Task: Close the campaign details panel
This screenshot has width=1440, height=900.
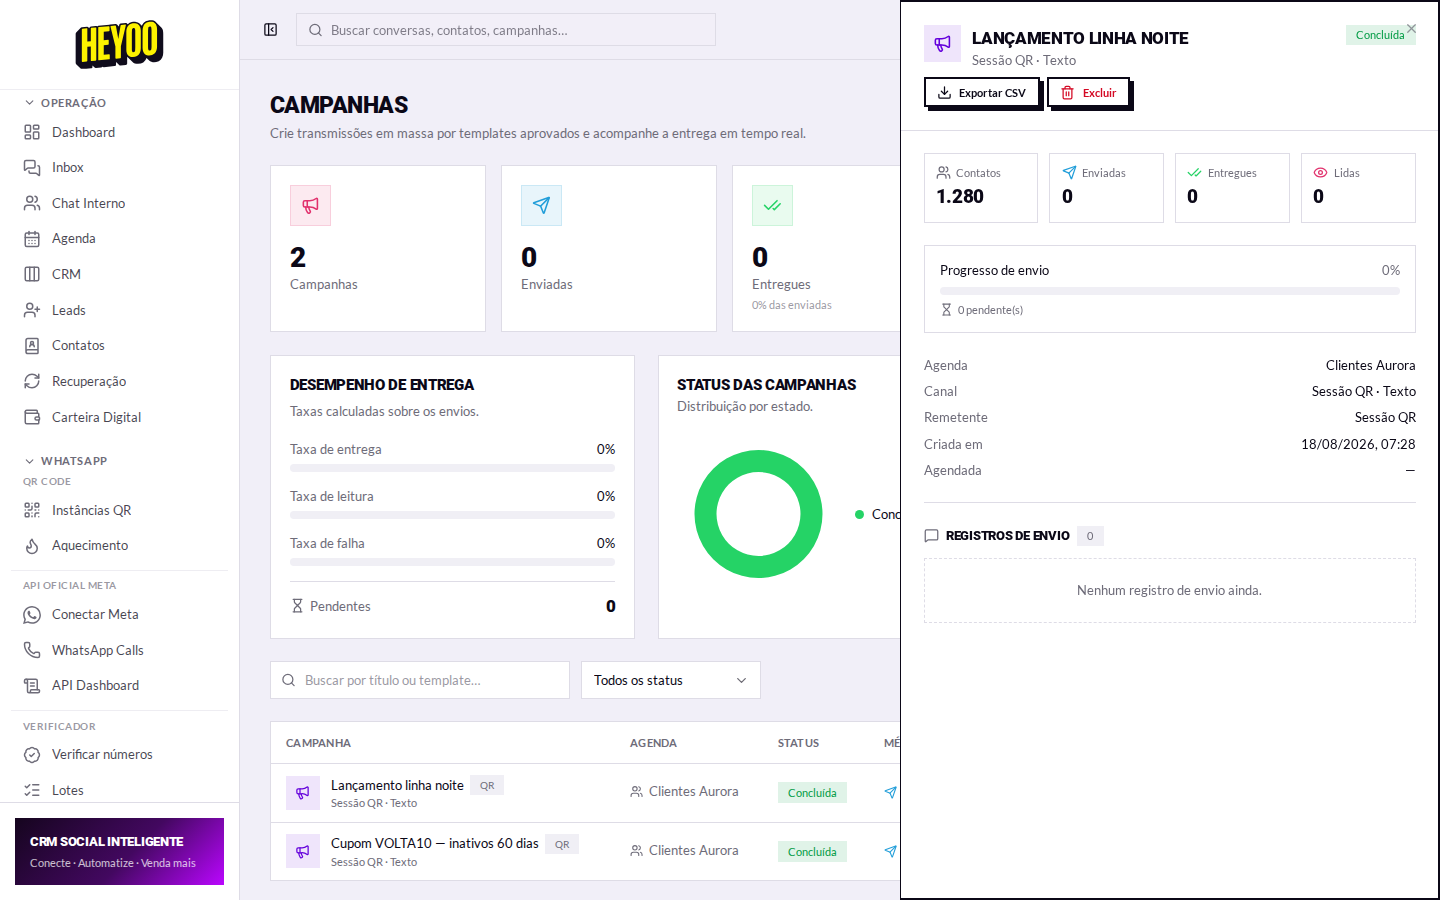Action: point(1411,29)
